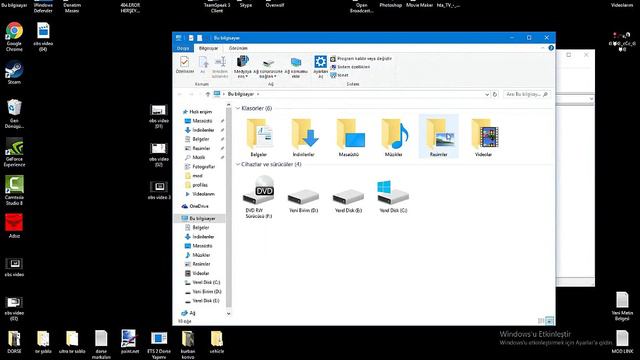This screenshot has height=360, width=640.
Task: Click Program kaldır veya değiştir in ribbon
Action: pos(361,59)
